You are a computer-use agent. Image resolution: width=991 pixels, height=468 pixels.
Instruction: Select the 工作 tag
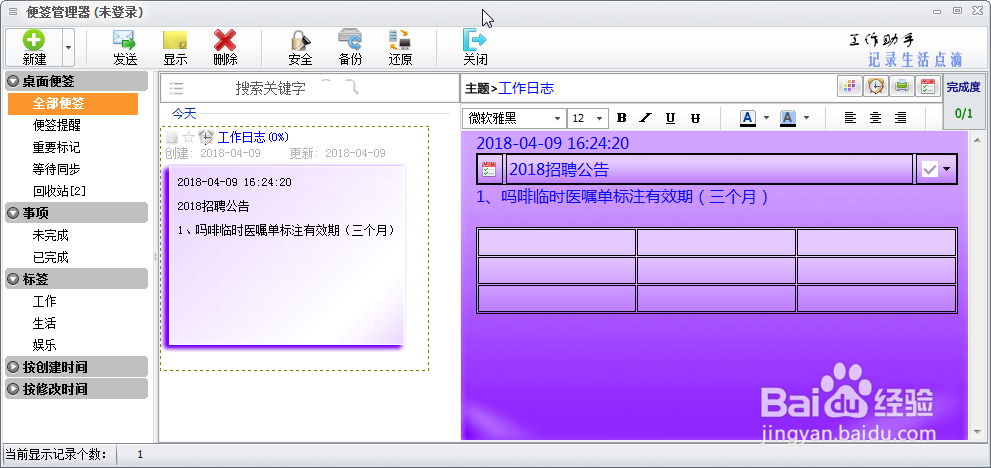(x=44, y=301)
